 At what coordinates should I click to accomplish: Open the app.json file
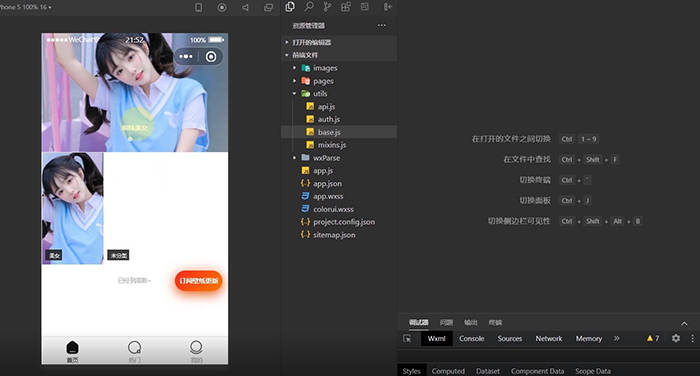339,184
